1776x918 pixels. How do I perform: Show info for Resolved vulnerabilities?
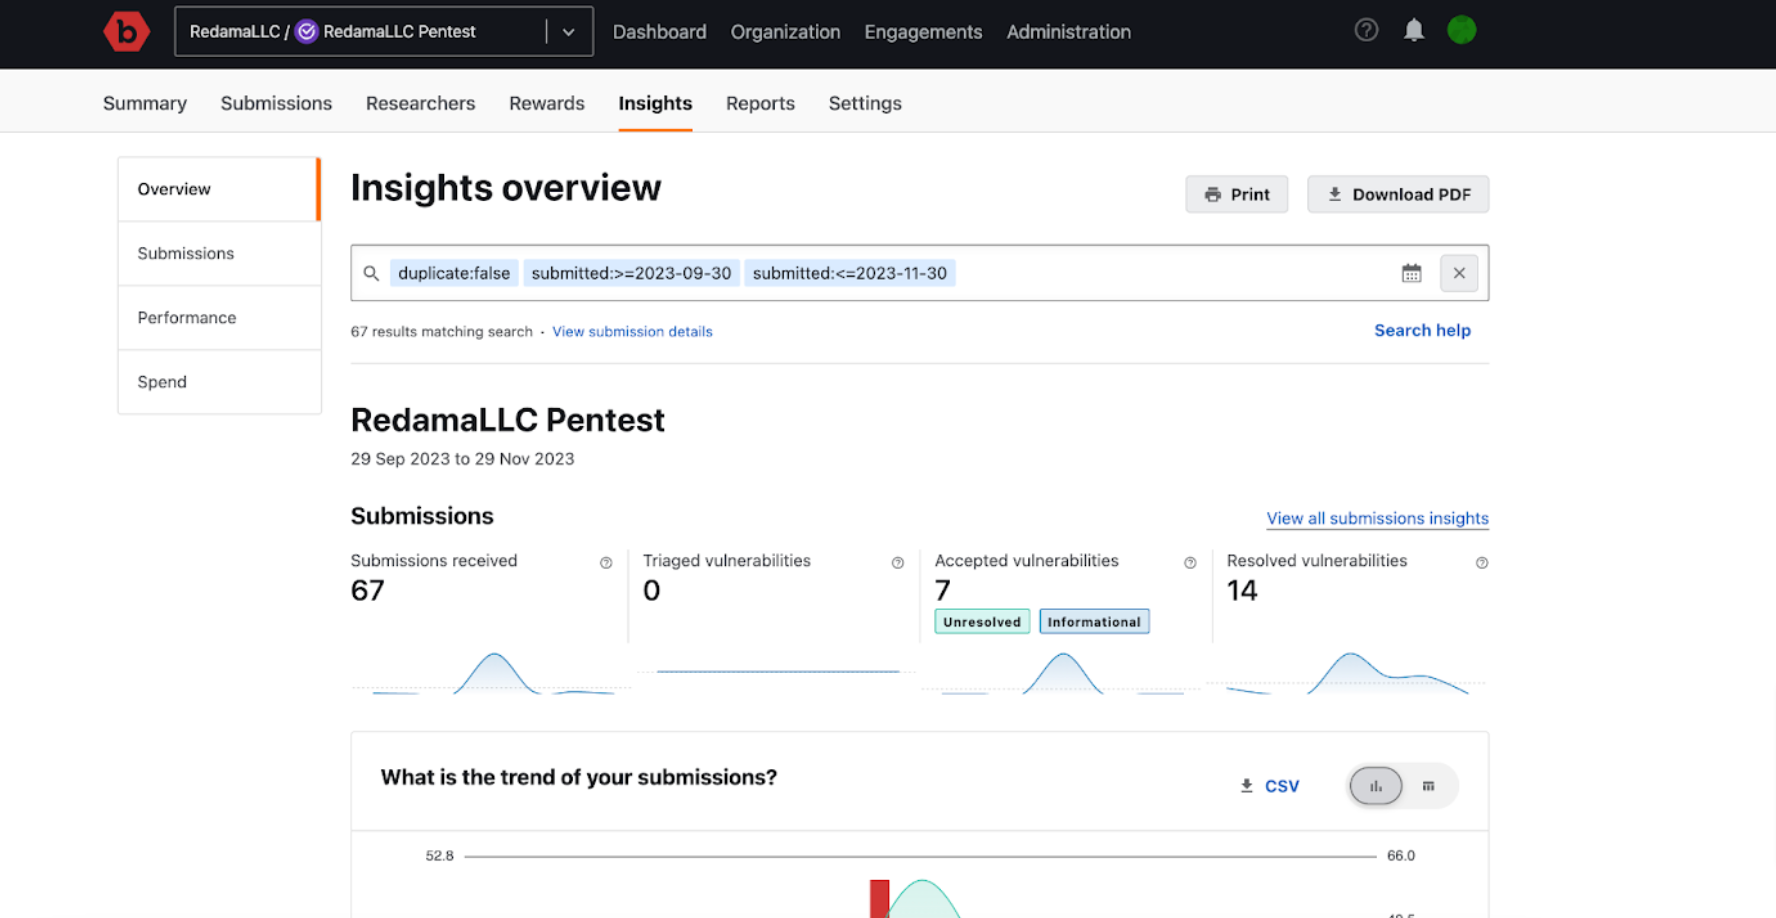(x=1482, y=563)
